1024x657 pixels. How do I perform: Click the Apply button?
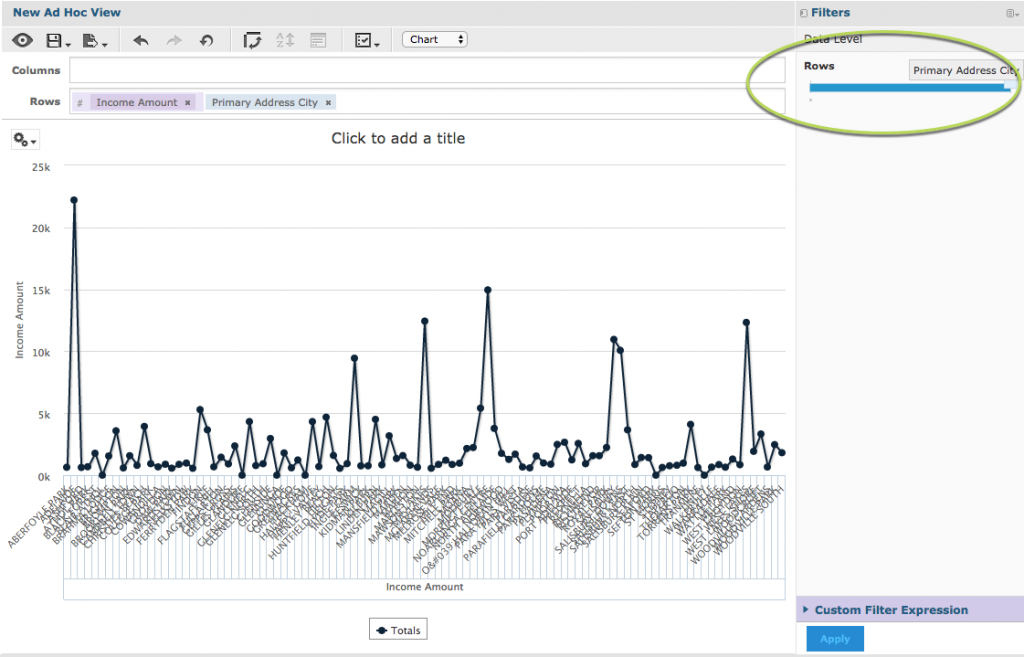pyautogui.click(x=835, y=639)
